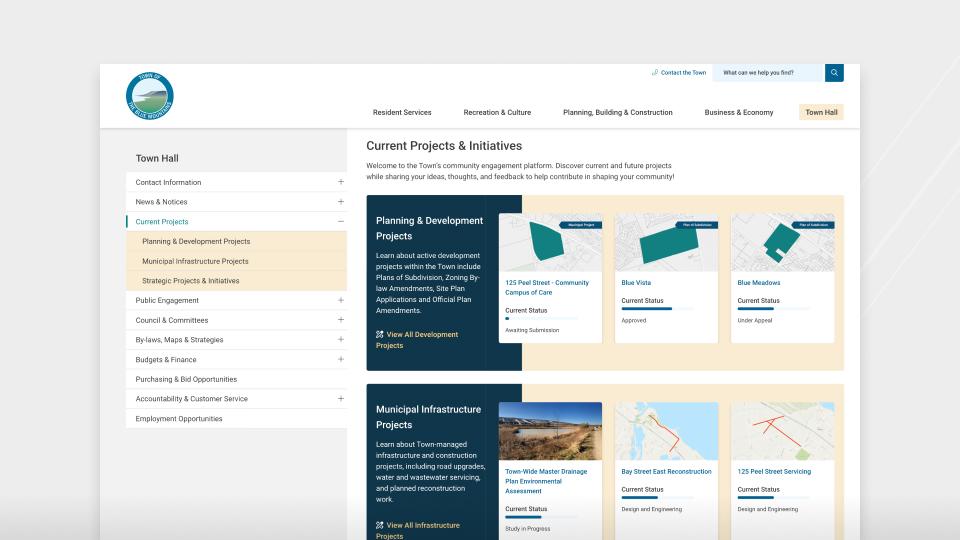The height and width of the screenshot is (540, 960).
Task: Go to Municipal Infrastructure Projects in sidebar
Action: (195, 261)
